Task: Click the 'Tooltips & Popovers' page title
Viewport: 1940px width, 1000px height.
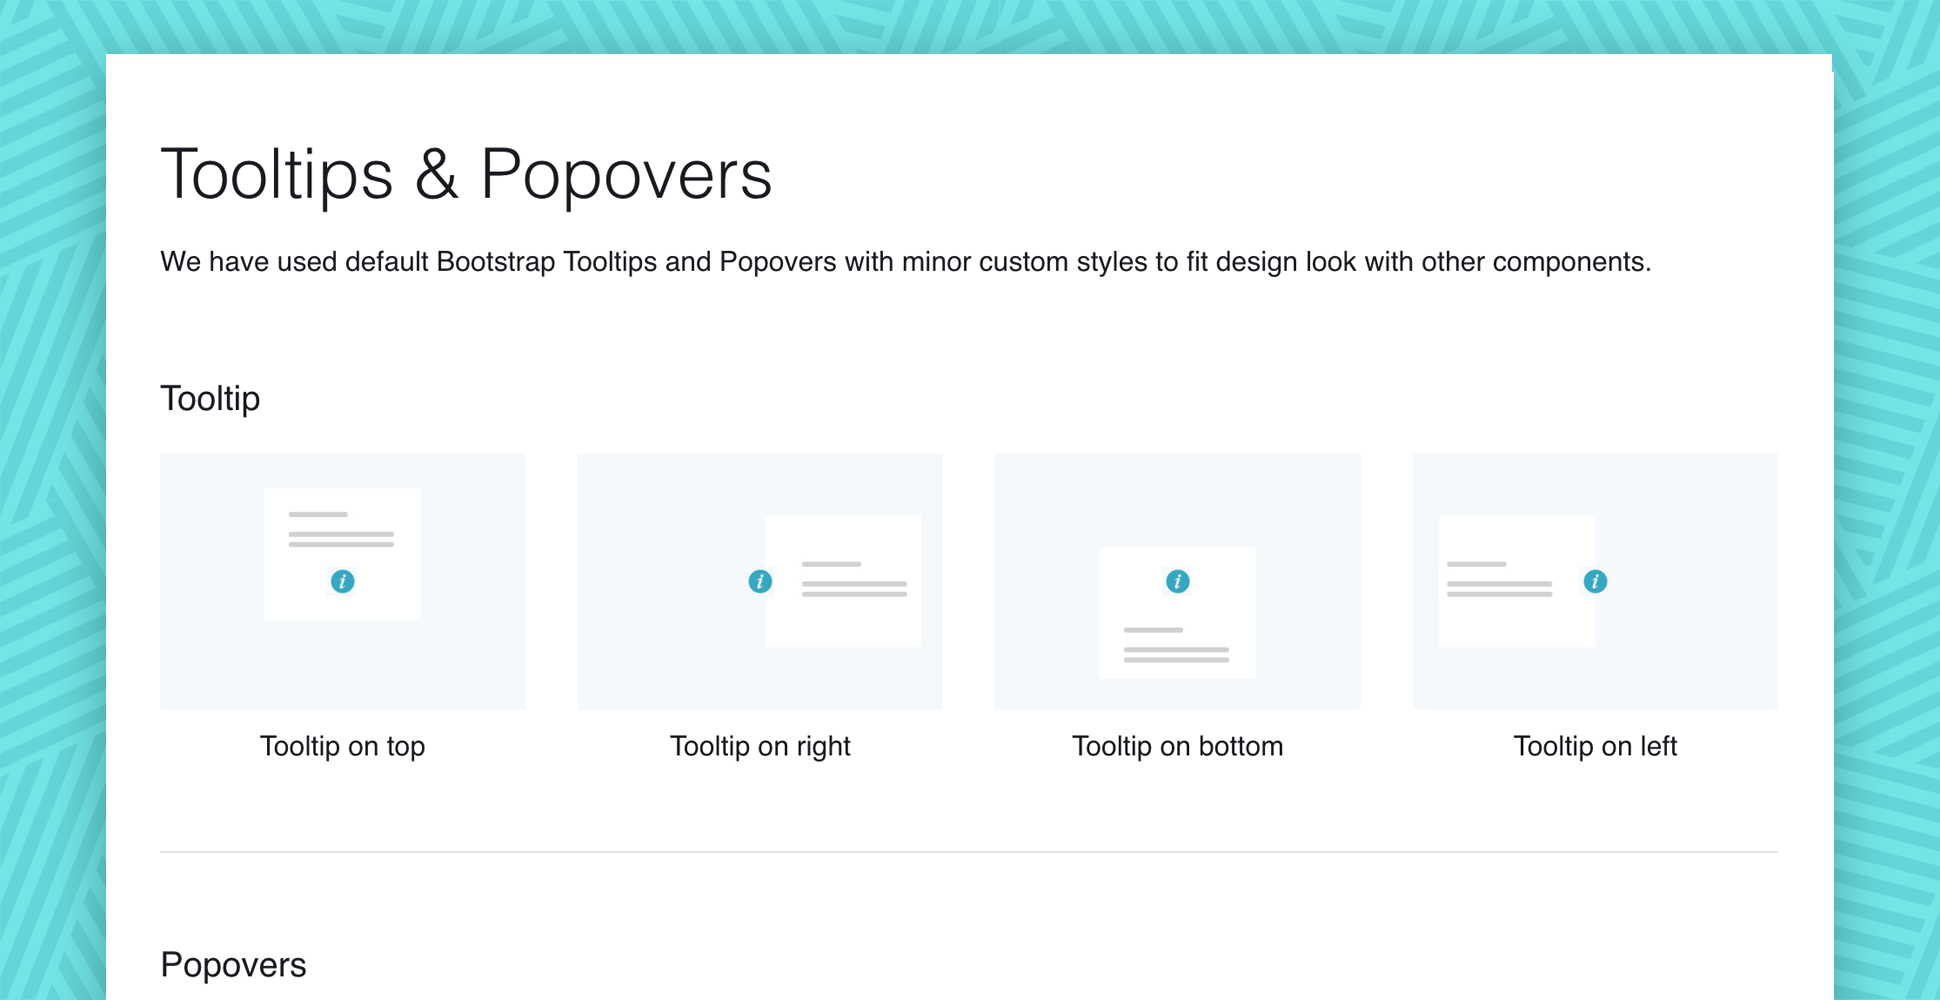Action: point(466,174)
